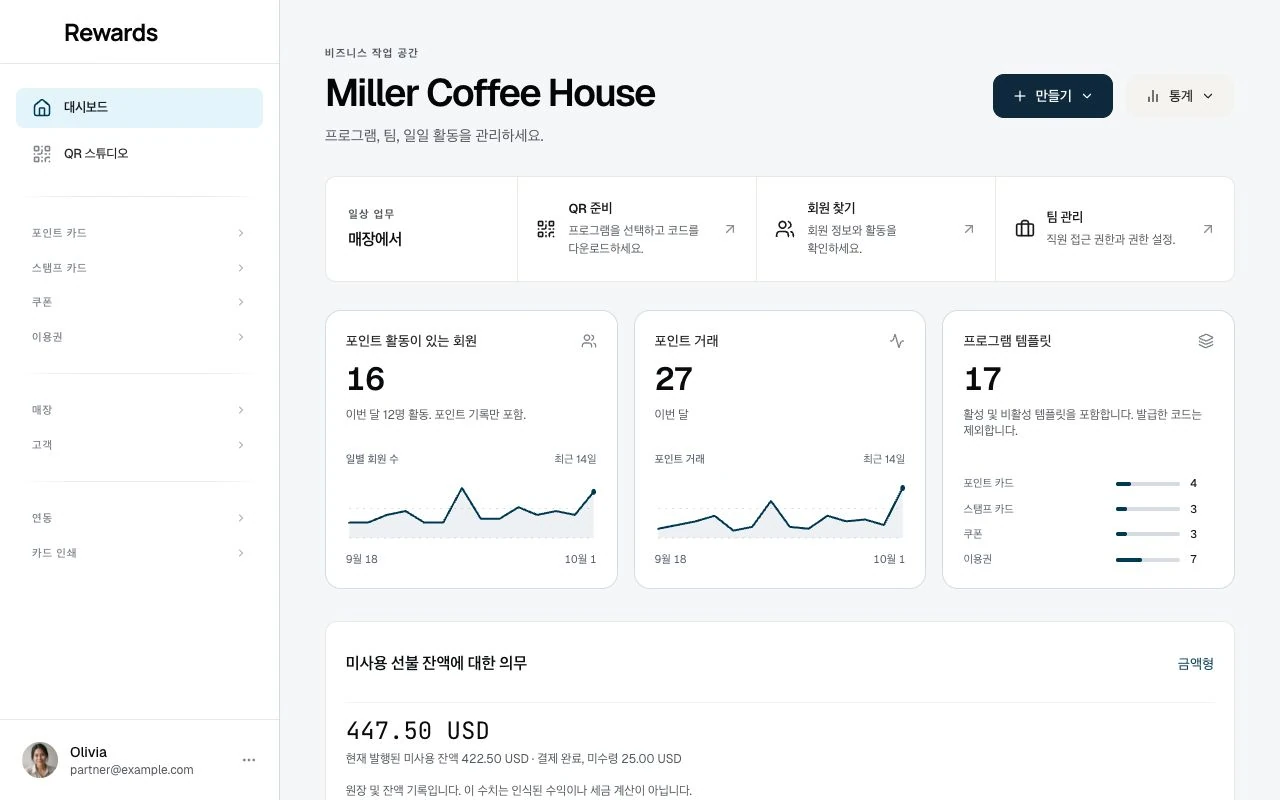
Task: Click Olivia's profile avatar
Action: pyautogui.click(x=40, y=760)
